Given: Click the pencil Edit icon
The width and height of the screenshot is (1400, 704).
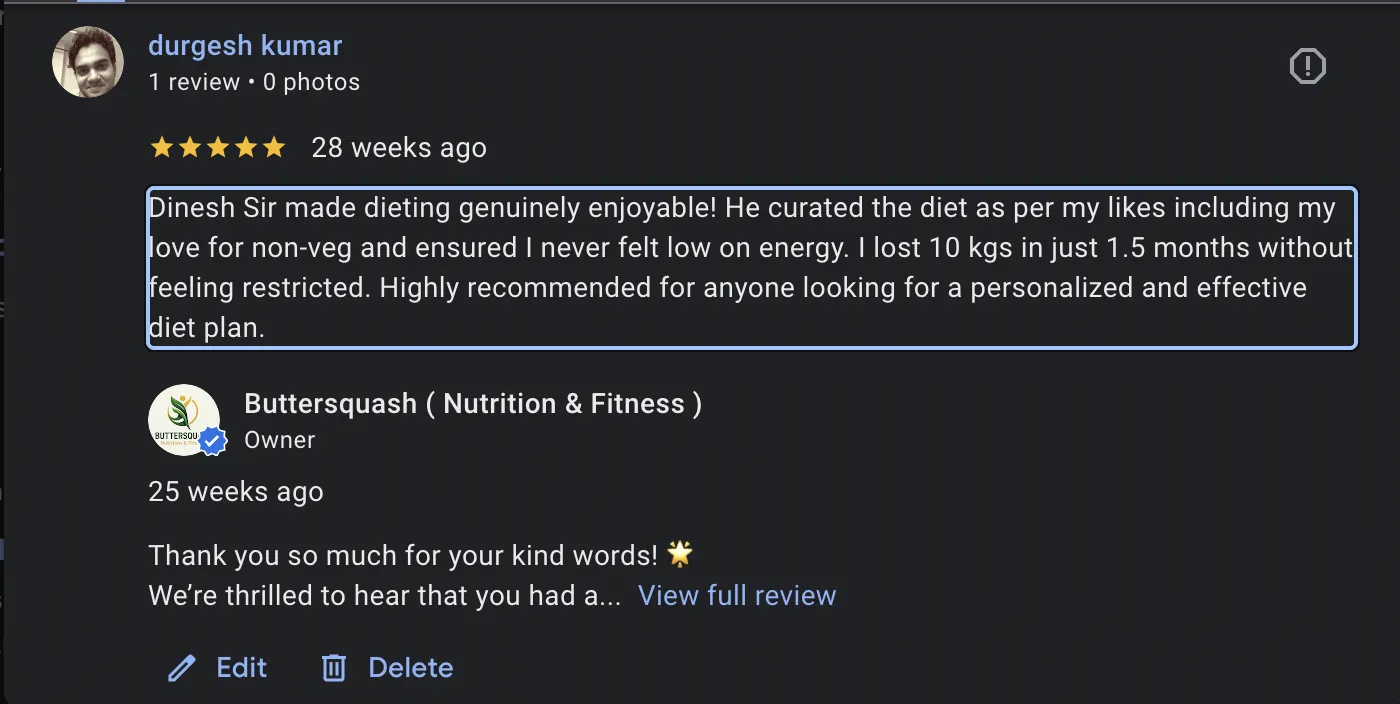Looking at the screenshot, I should [182, 668].
